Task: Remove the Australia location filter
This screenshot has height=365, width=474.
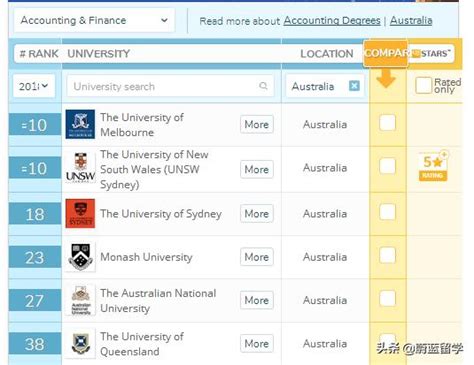Action: (x=354, y=86)
